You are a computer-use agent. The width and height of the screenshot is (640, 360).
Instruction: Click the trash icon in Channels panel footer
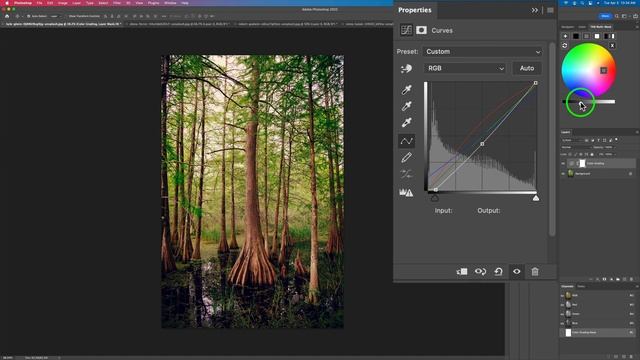point(631,356)
